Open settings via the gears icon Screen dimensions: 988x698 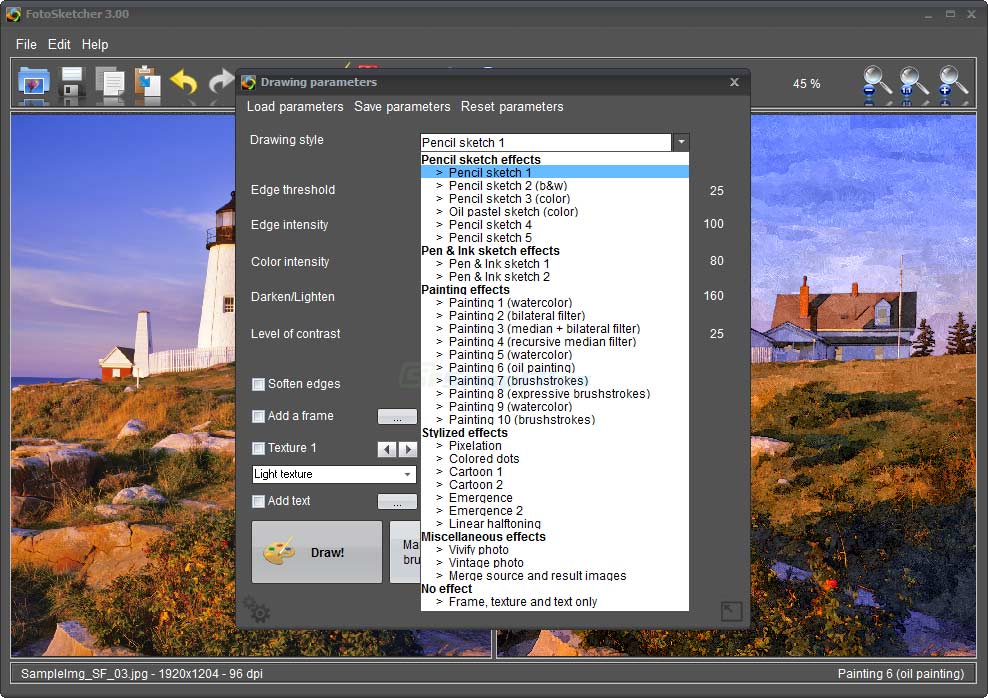257,609
